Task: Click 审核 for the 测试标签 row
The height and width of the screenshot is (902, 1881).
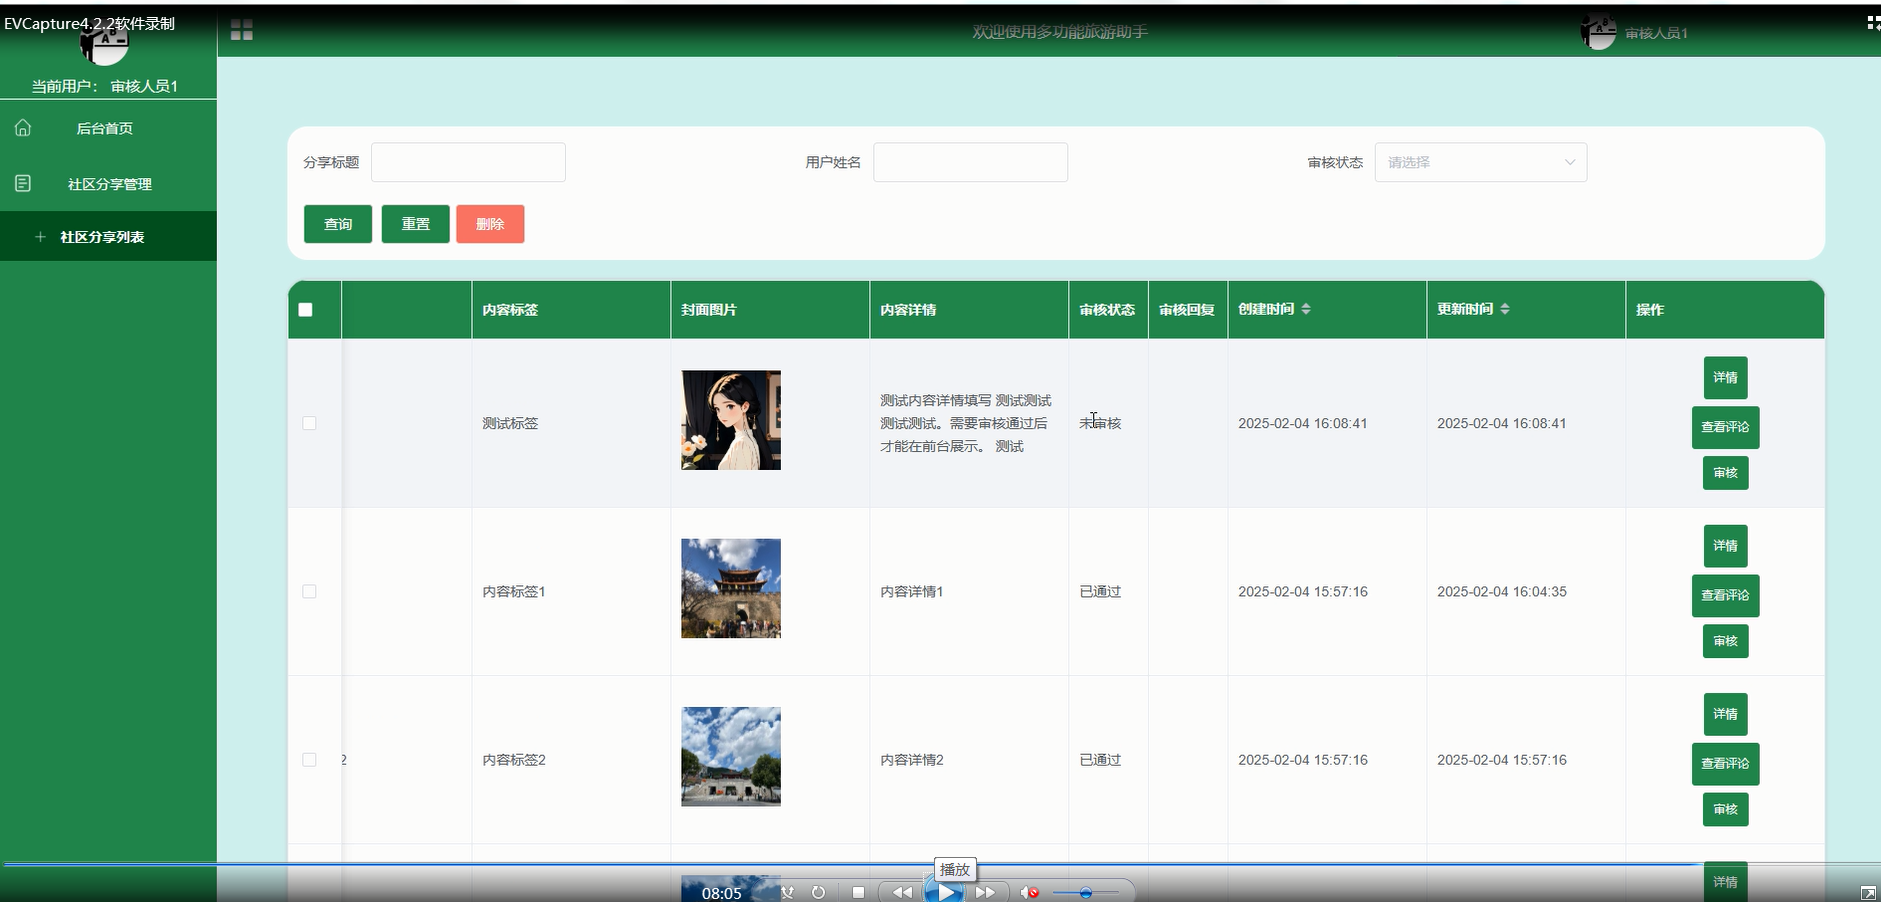Action: [1725, 473]
